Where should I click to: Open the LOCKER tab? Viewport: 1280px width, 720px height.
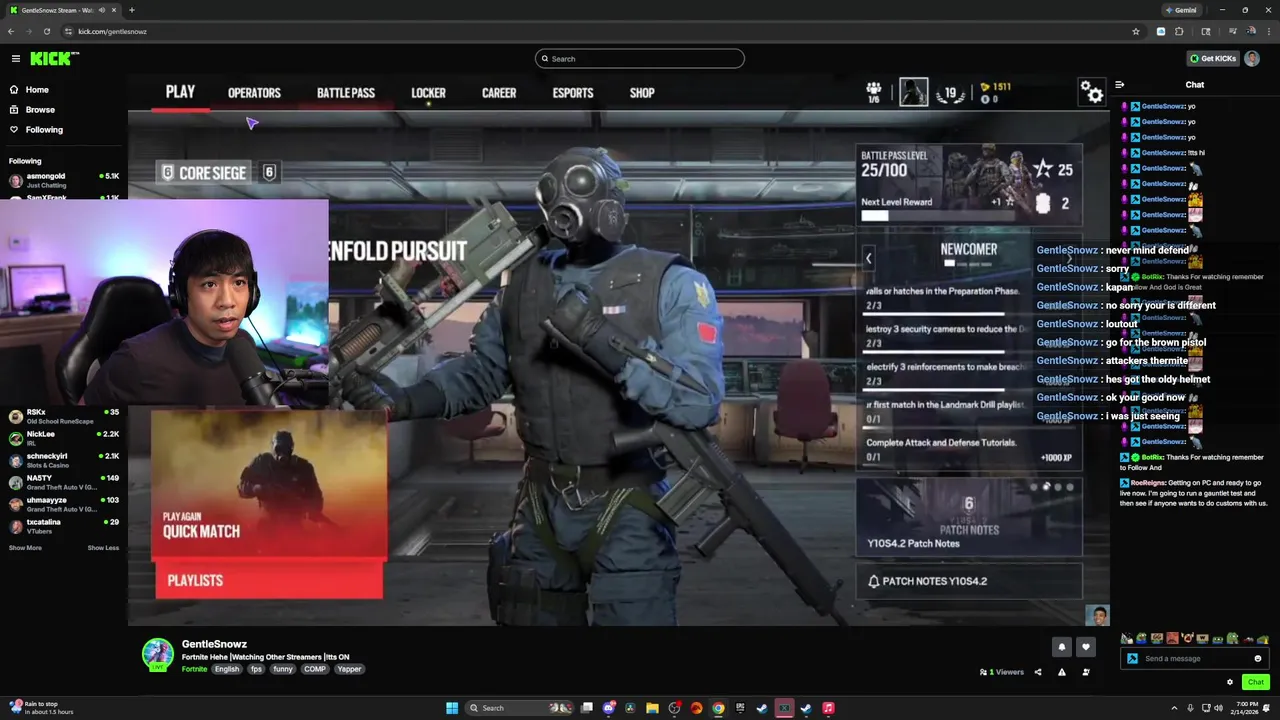click(428, 93)
